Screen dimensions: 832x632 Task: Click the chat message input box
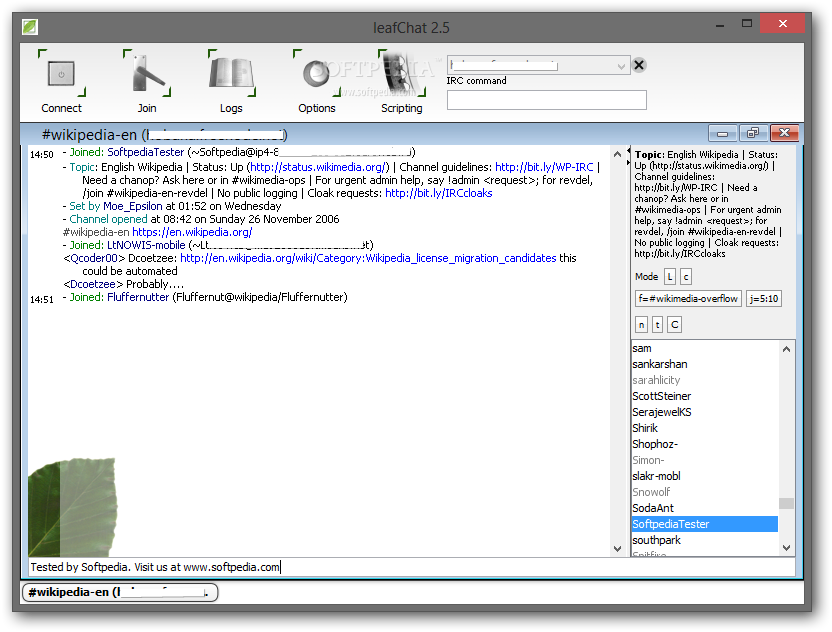411,567
